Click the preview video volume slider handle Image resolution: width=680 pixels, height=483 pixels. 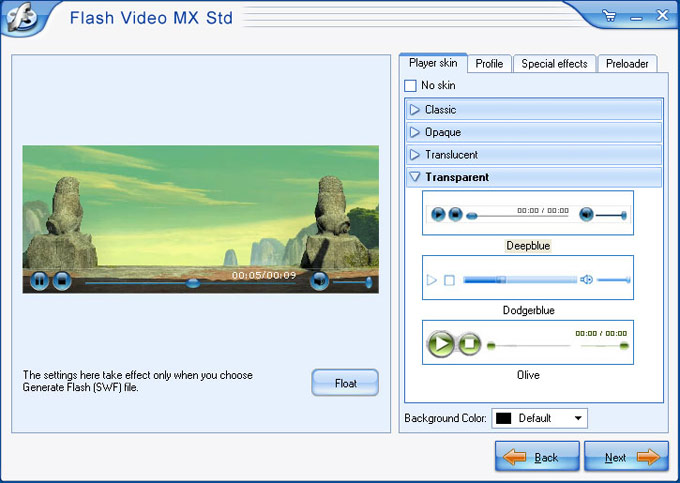coord(369,282)
